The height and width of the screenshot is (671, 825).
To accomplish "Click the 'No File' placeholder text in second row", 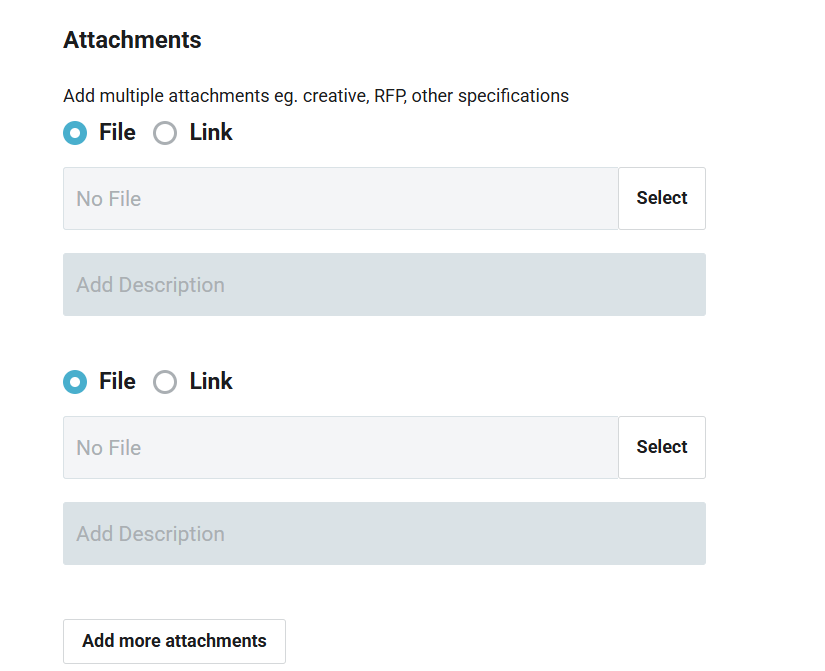I will pos(108,448).
